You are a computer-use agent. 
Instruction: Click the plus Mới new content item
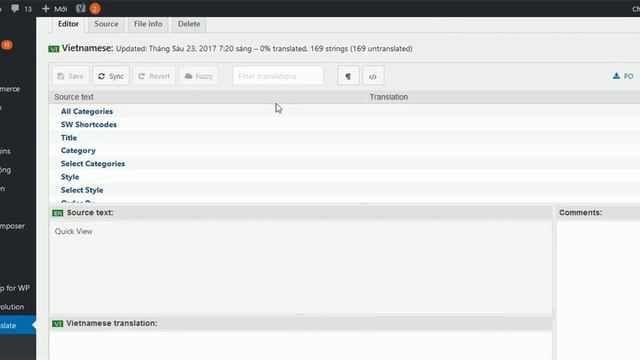coord(54,9)
